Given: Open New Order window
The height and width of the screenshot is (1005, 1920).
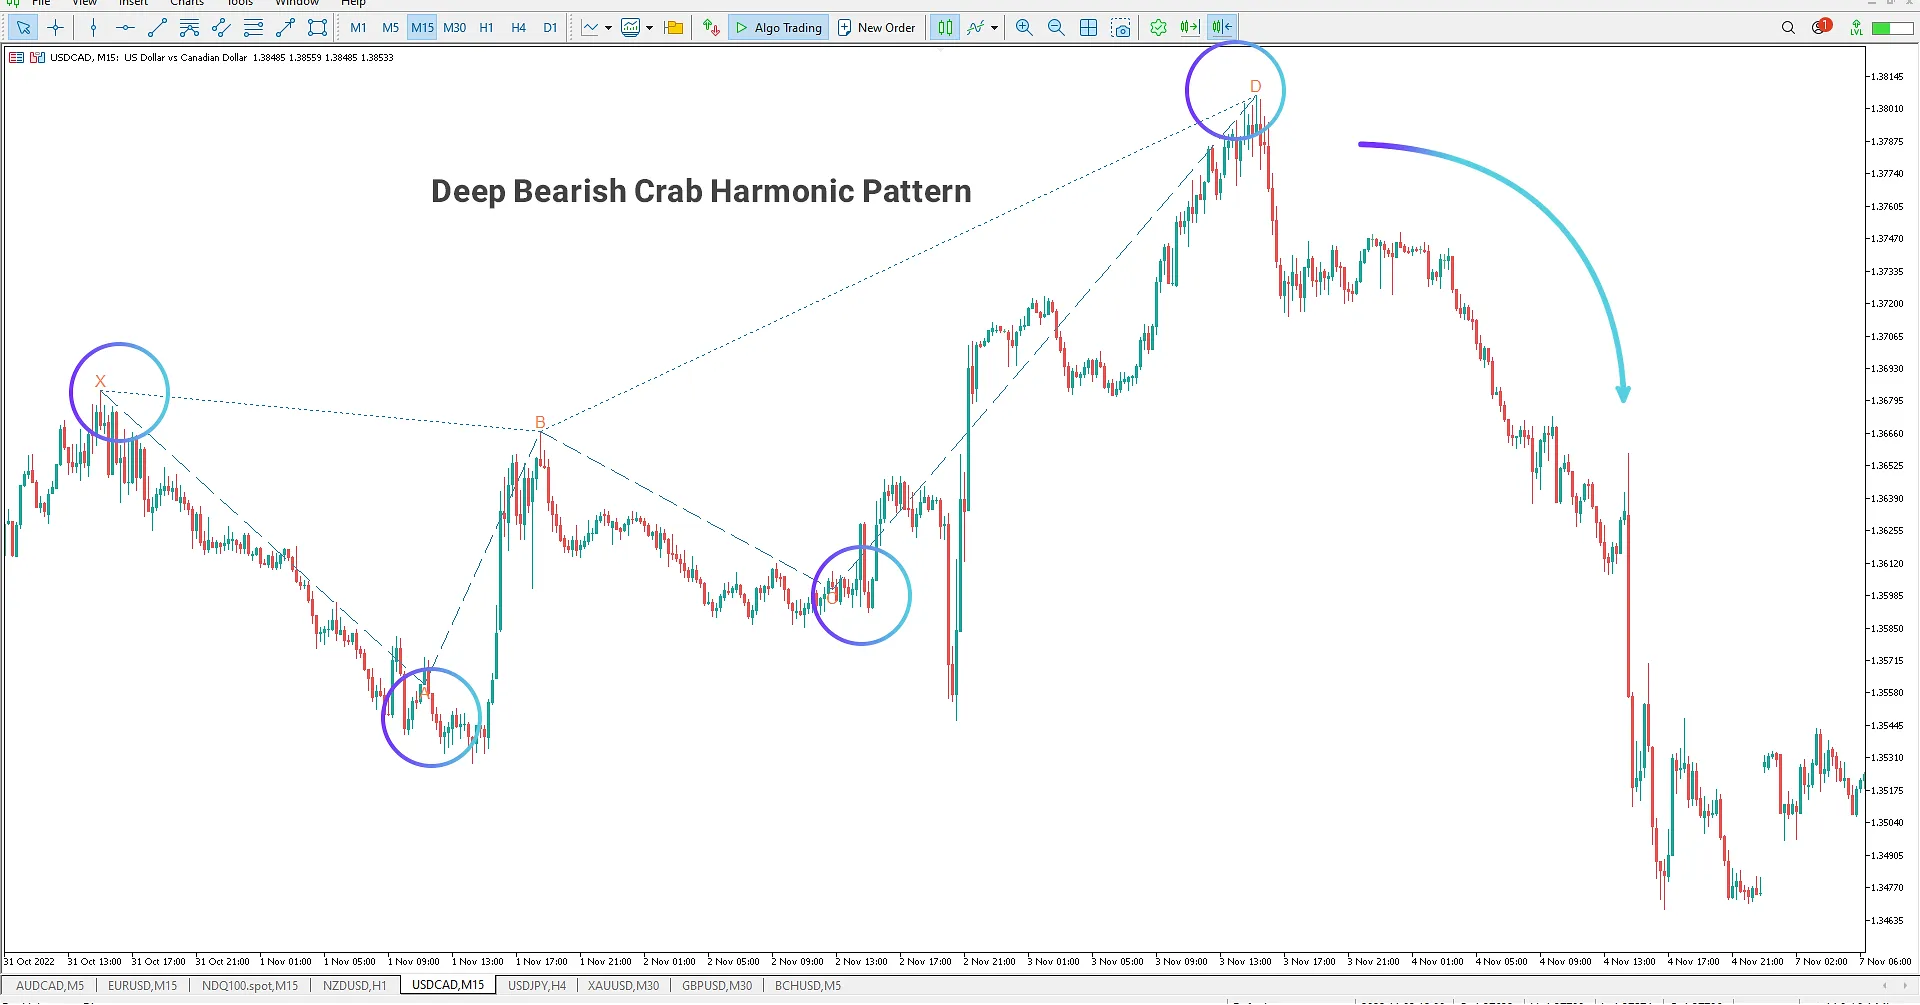Looking at the screenshot, I should click(x=877, y=27).
